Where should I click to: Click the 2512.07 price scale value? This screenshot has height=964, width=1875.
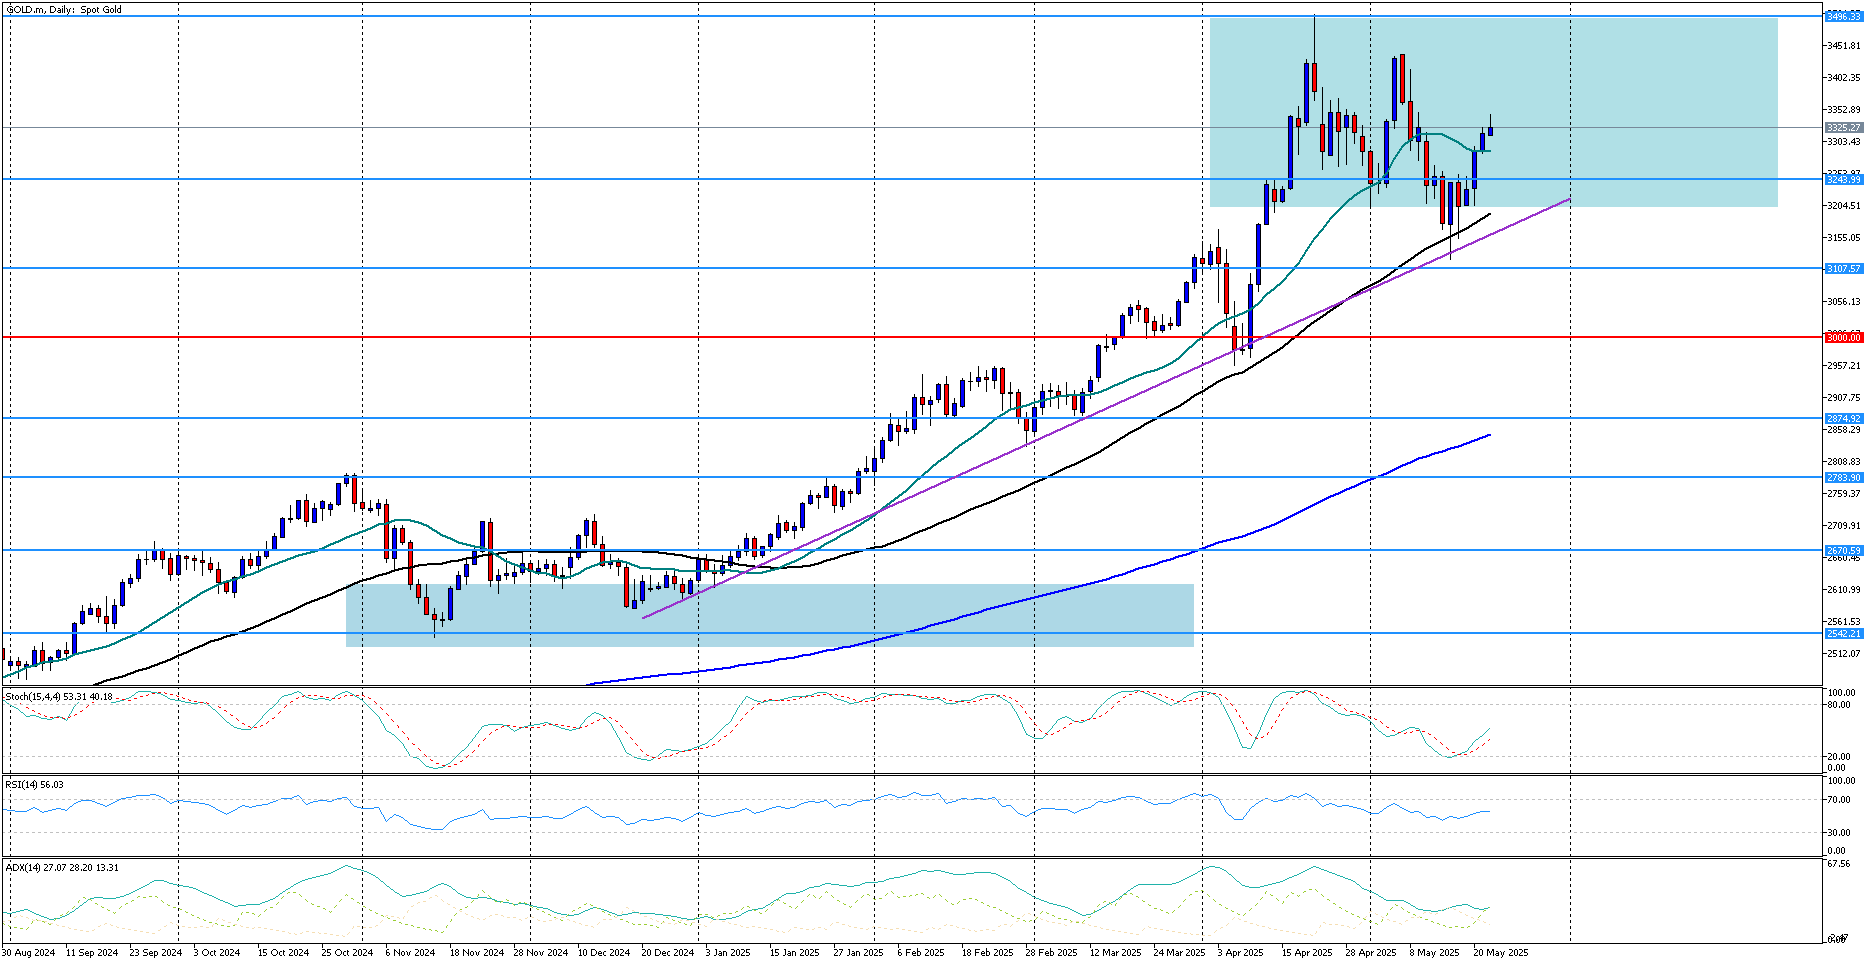(1844, 654)
